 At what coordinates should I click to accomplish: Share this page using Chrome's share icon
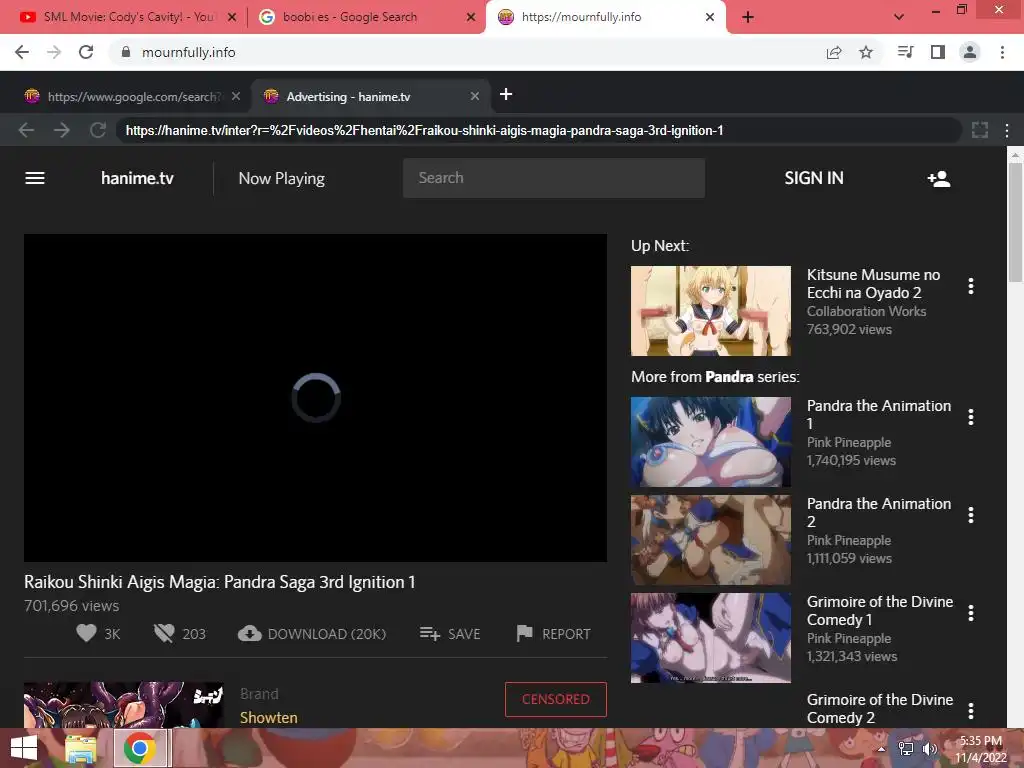834,52
